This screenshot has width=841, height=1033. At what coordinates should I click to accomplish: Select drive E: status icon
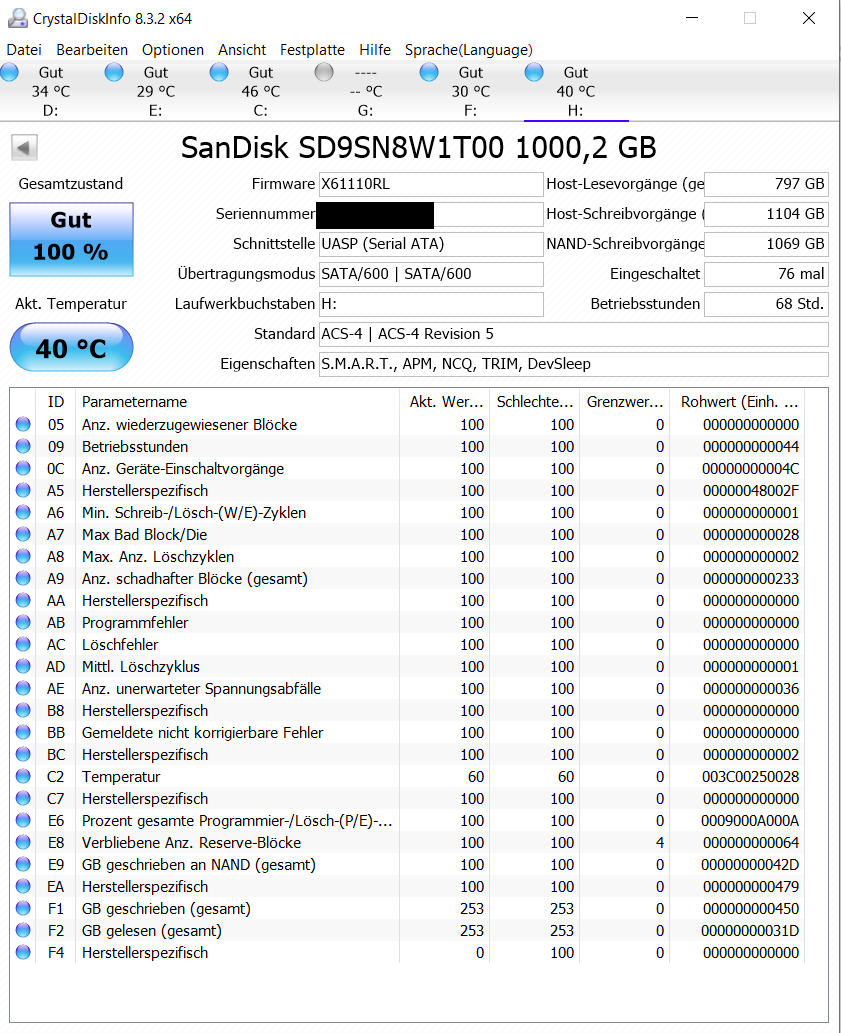click(114, 72)
